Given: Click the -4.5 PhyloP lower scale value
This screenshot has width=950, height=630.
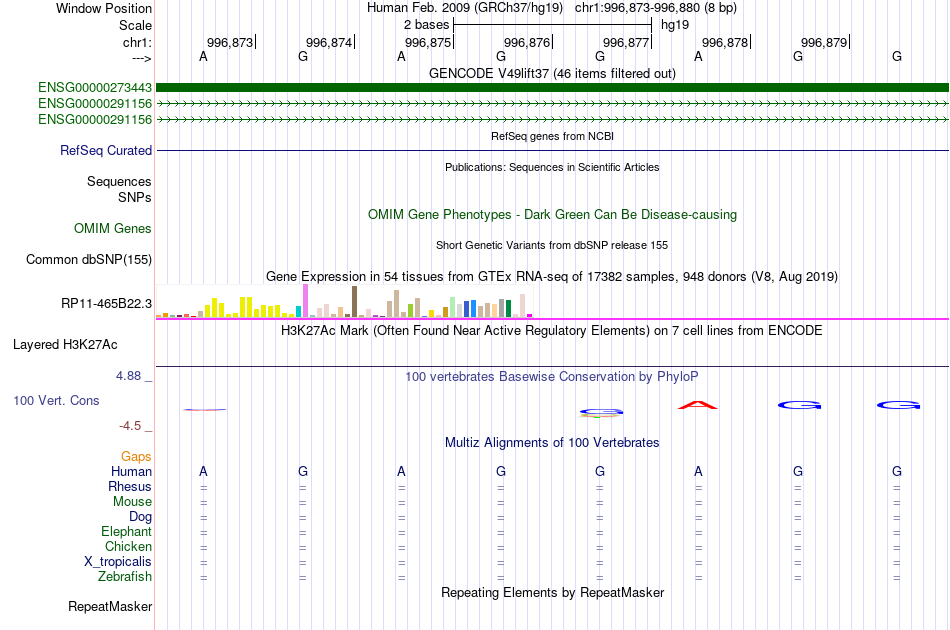Looking at the screenshot, I should [130, 426].
